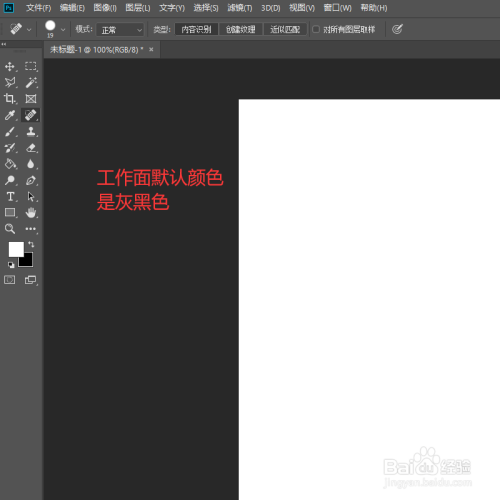Choose the 创建纹理 type button

[x=241, y=29]
